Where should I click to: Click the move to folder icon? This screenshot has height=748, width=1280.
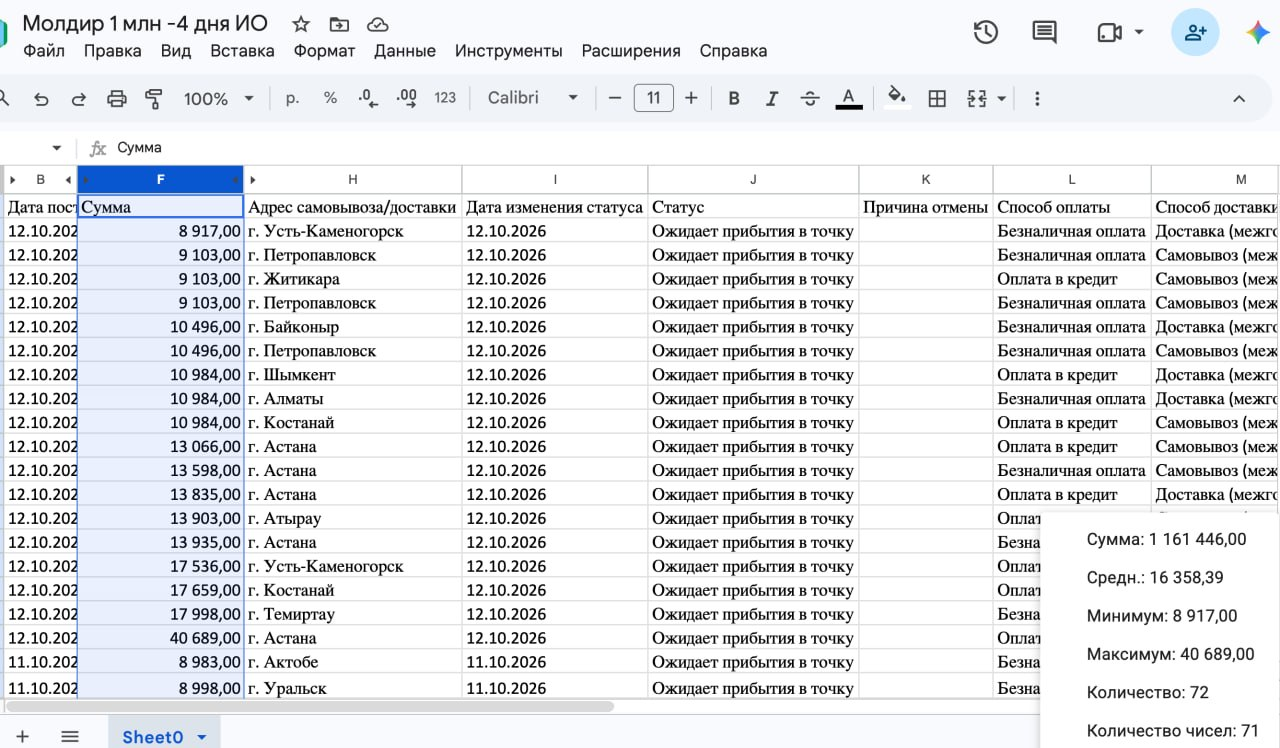(339, 24)
